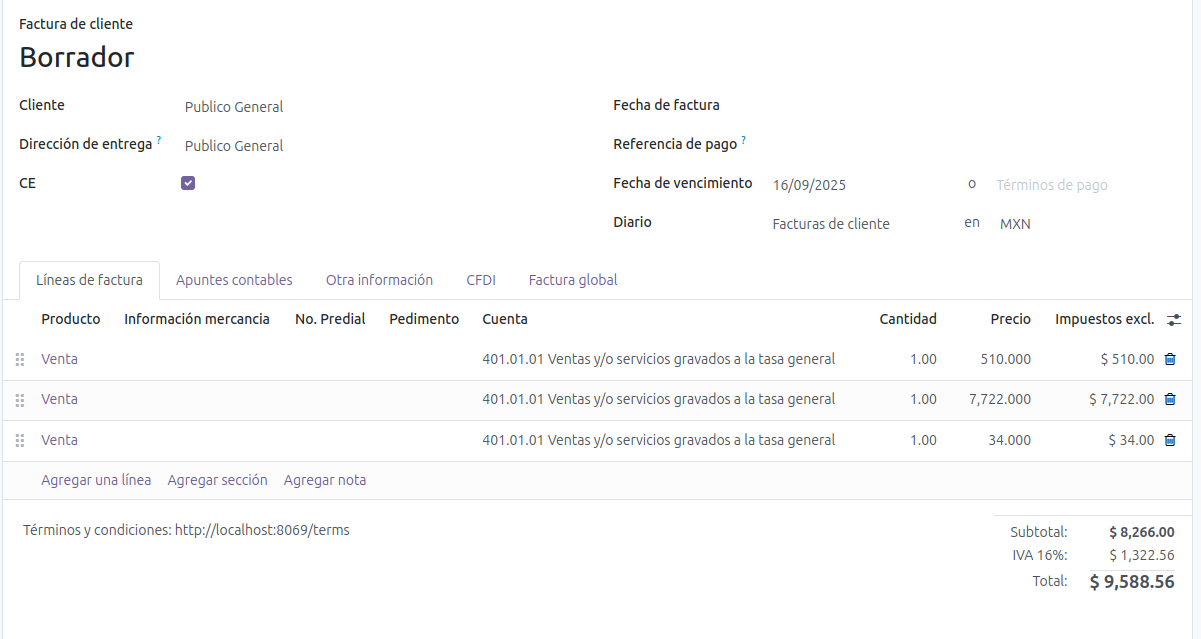Click trash icon on the $7,722.00 line
Screen dimensions: 1201x639
tap(1170, 399)
